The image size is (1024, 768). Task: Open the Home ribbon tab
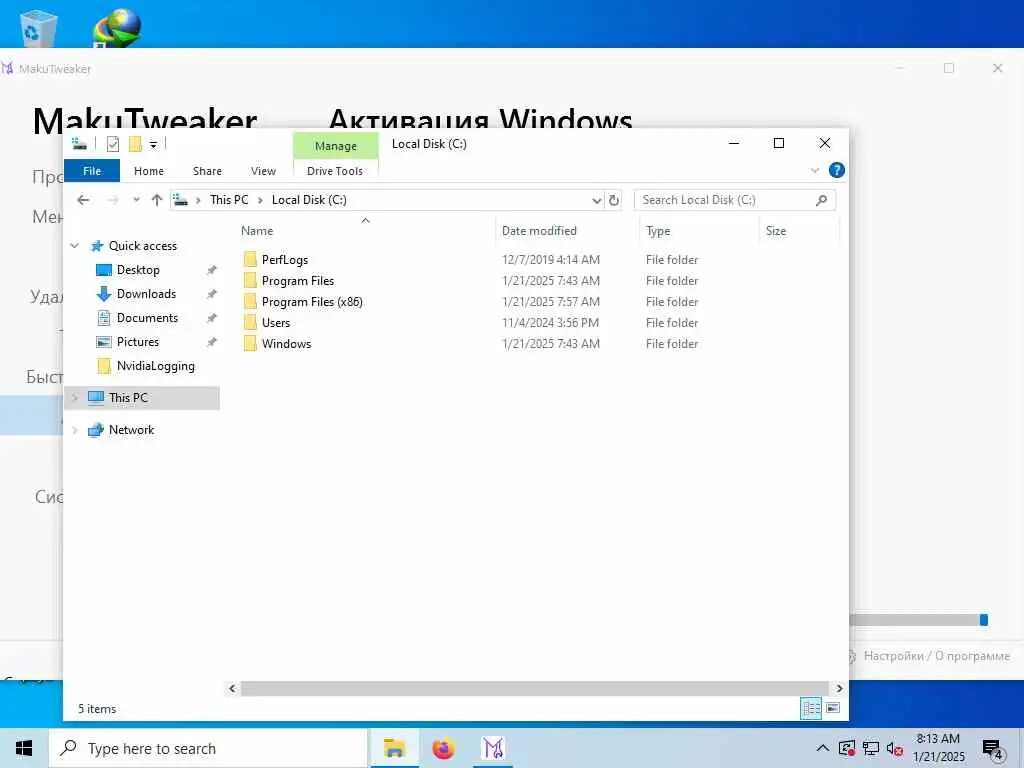149,170
